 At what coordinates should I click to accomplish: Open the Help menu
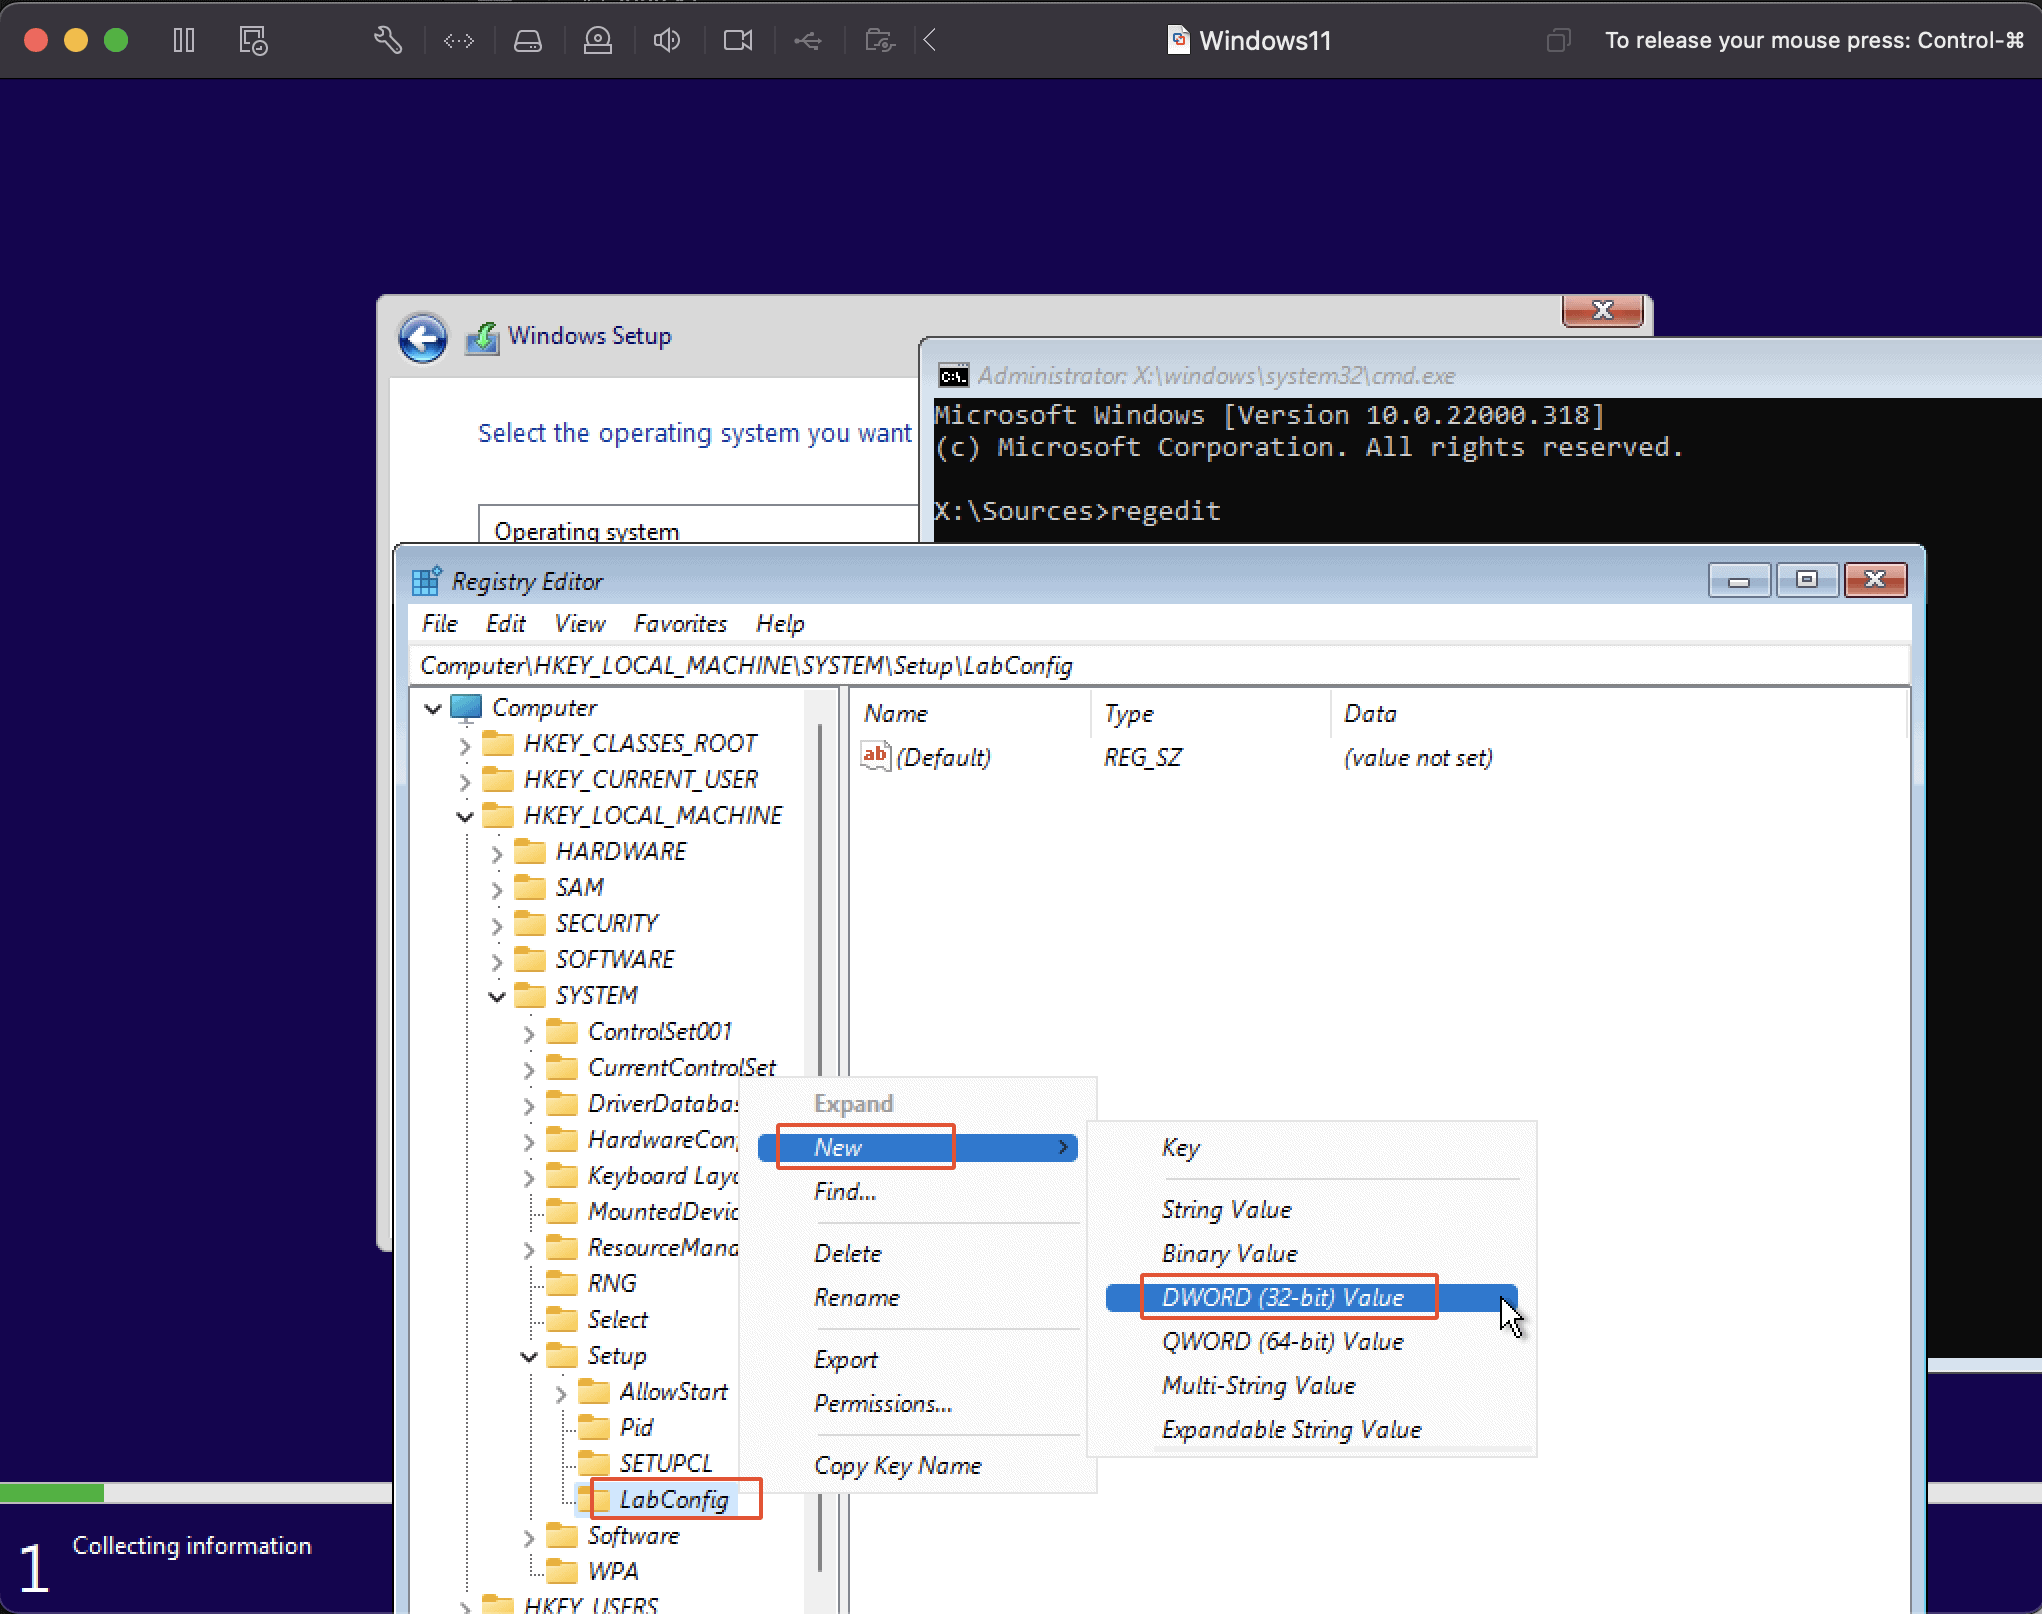[780, 623]
